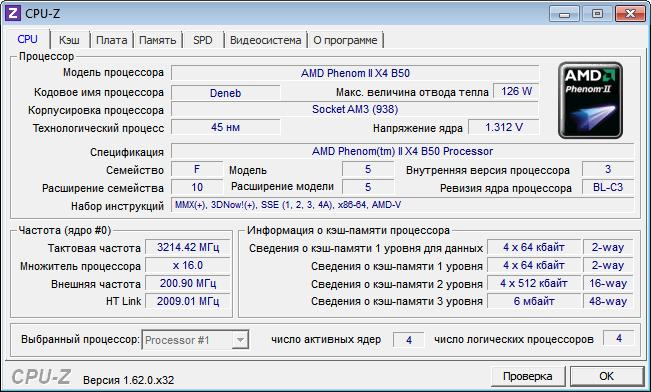Click the HT Link value 2009.01 МГц

click(x=188, y=301)
